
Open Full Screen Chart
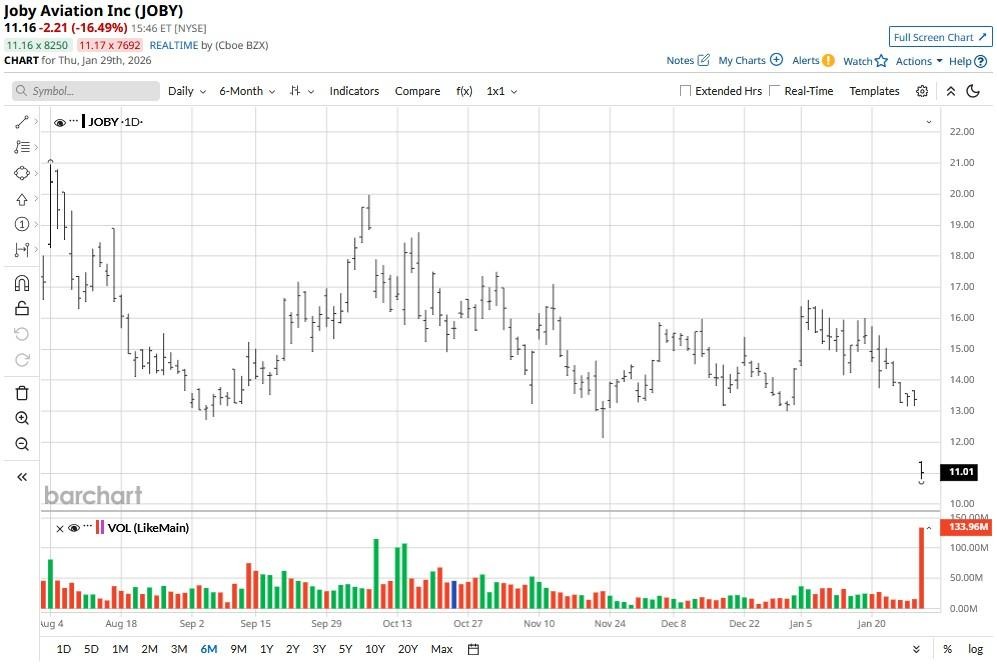[940, 37]
